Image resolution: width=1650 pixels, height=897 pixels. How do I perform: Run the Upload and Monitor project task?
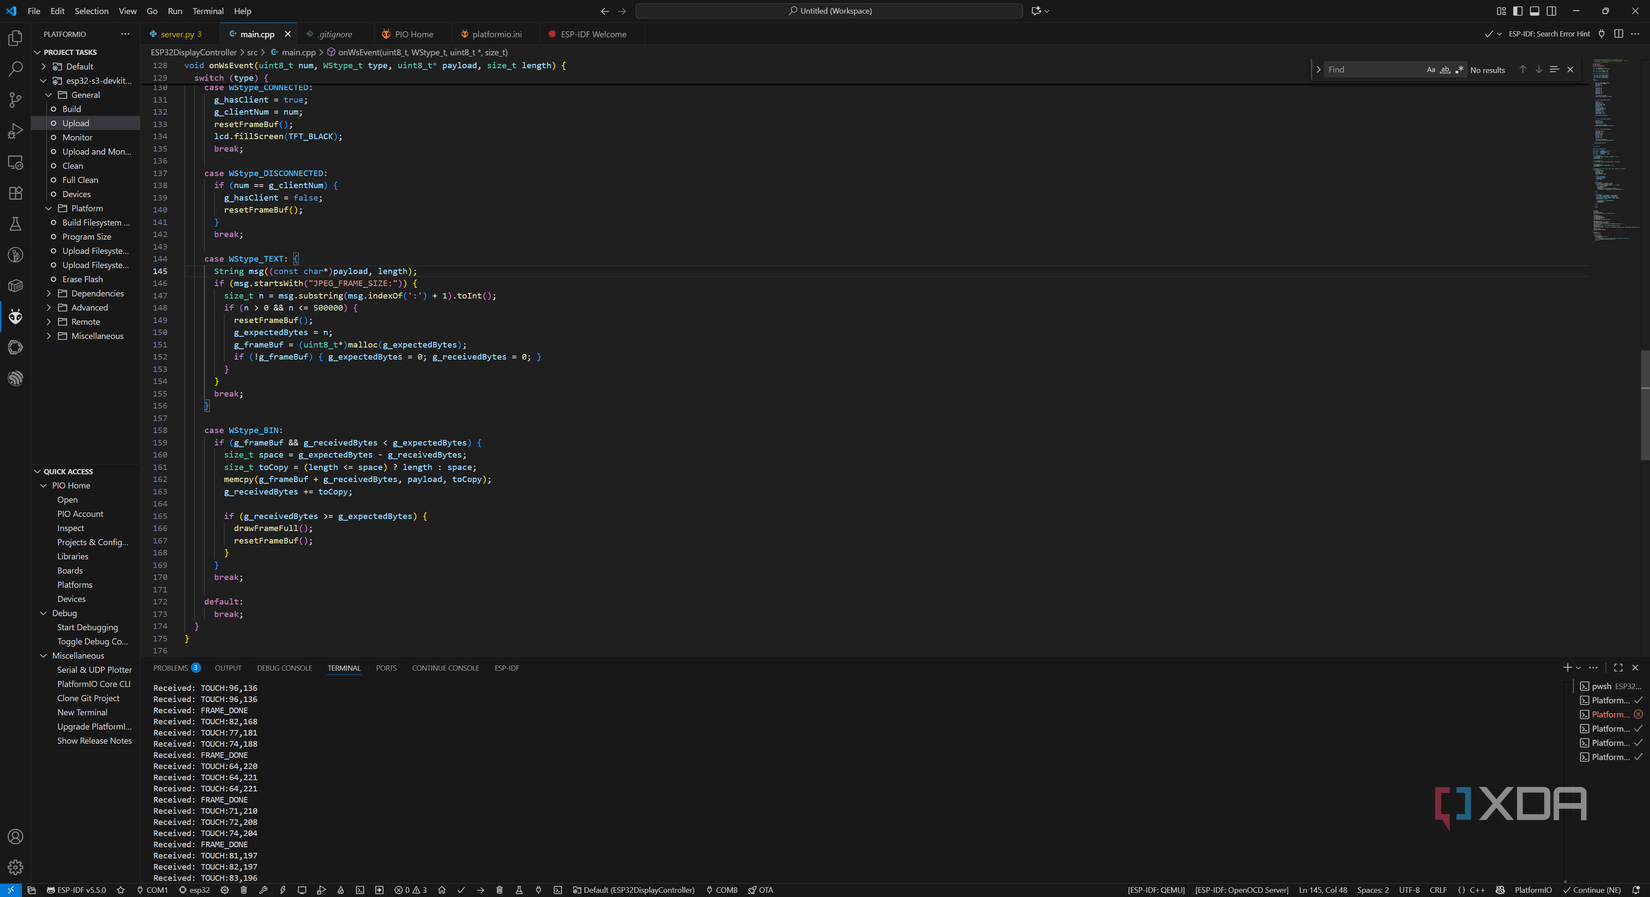(96, 152)
